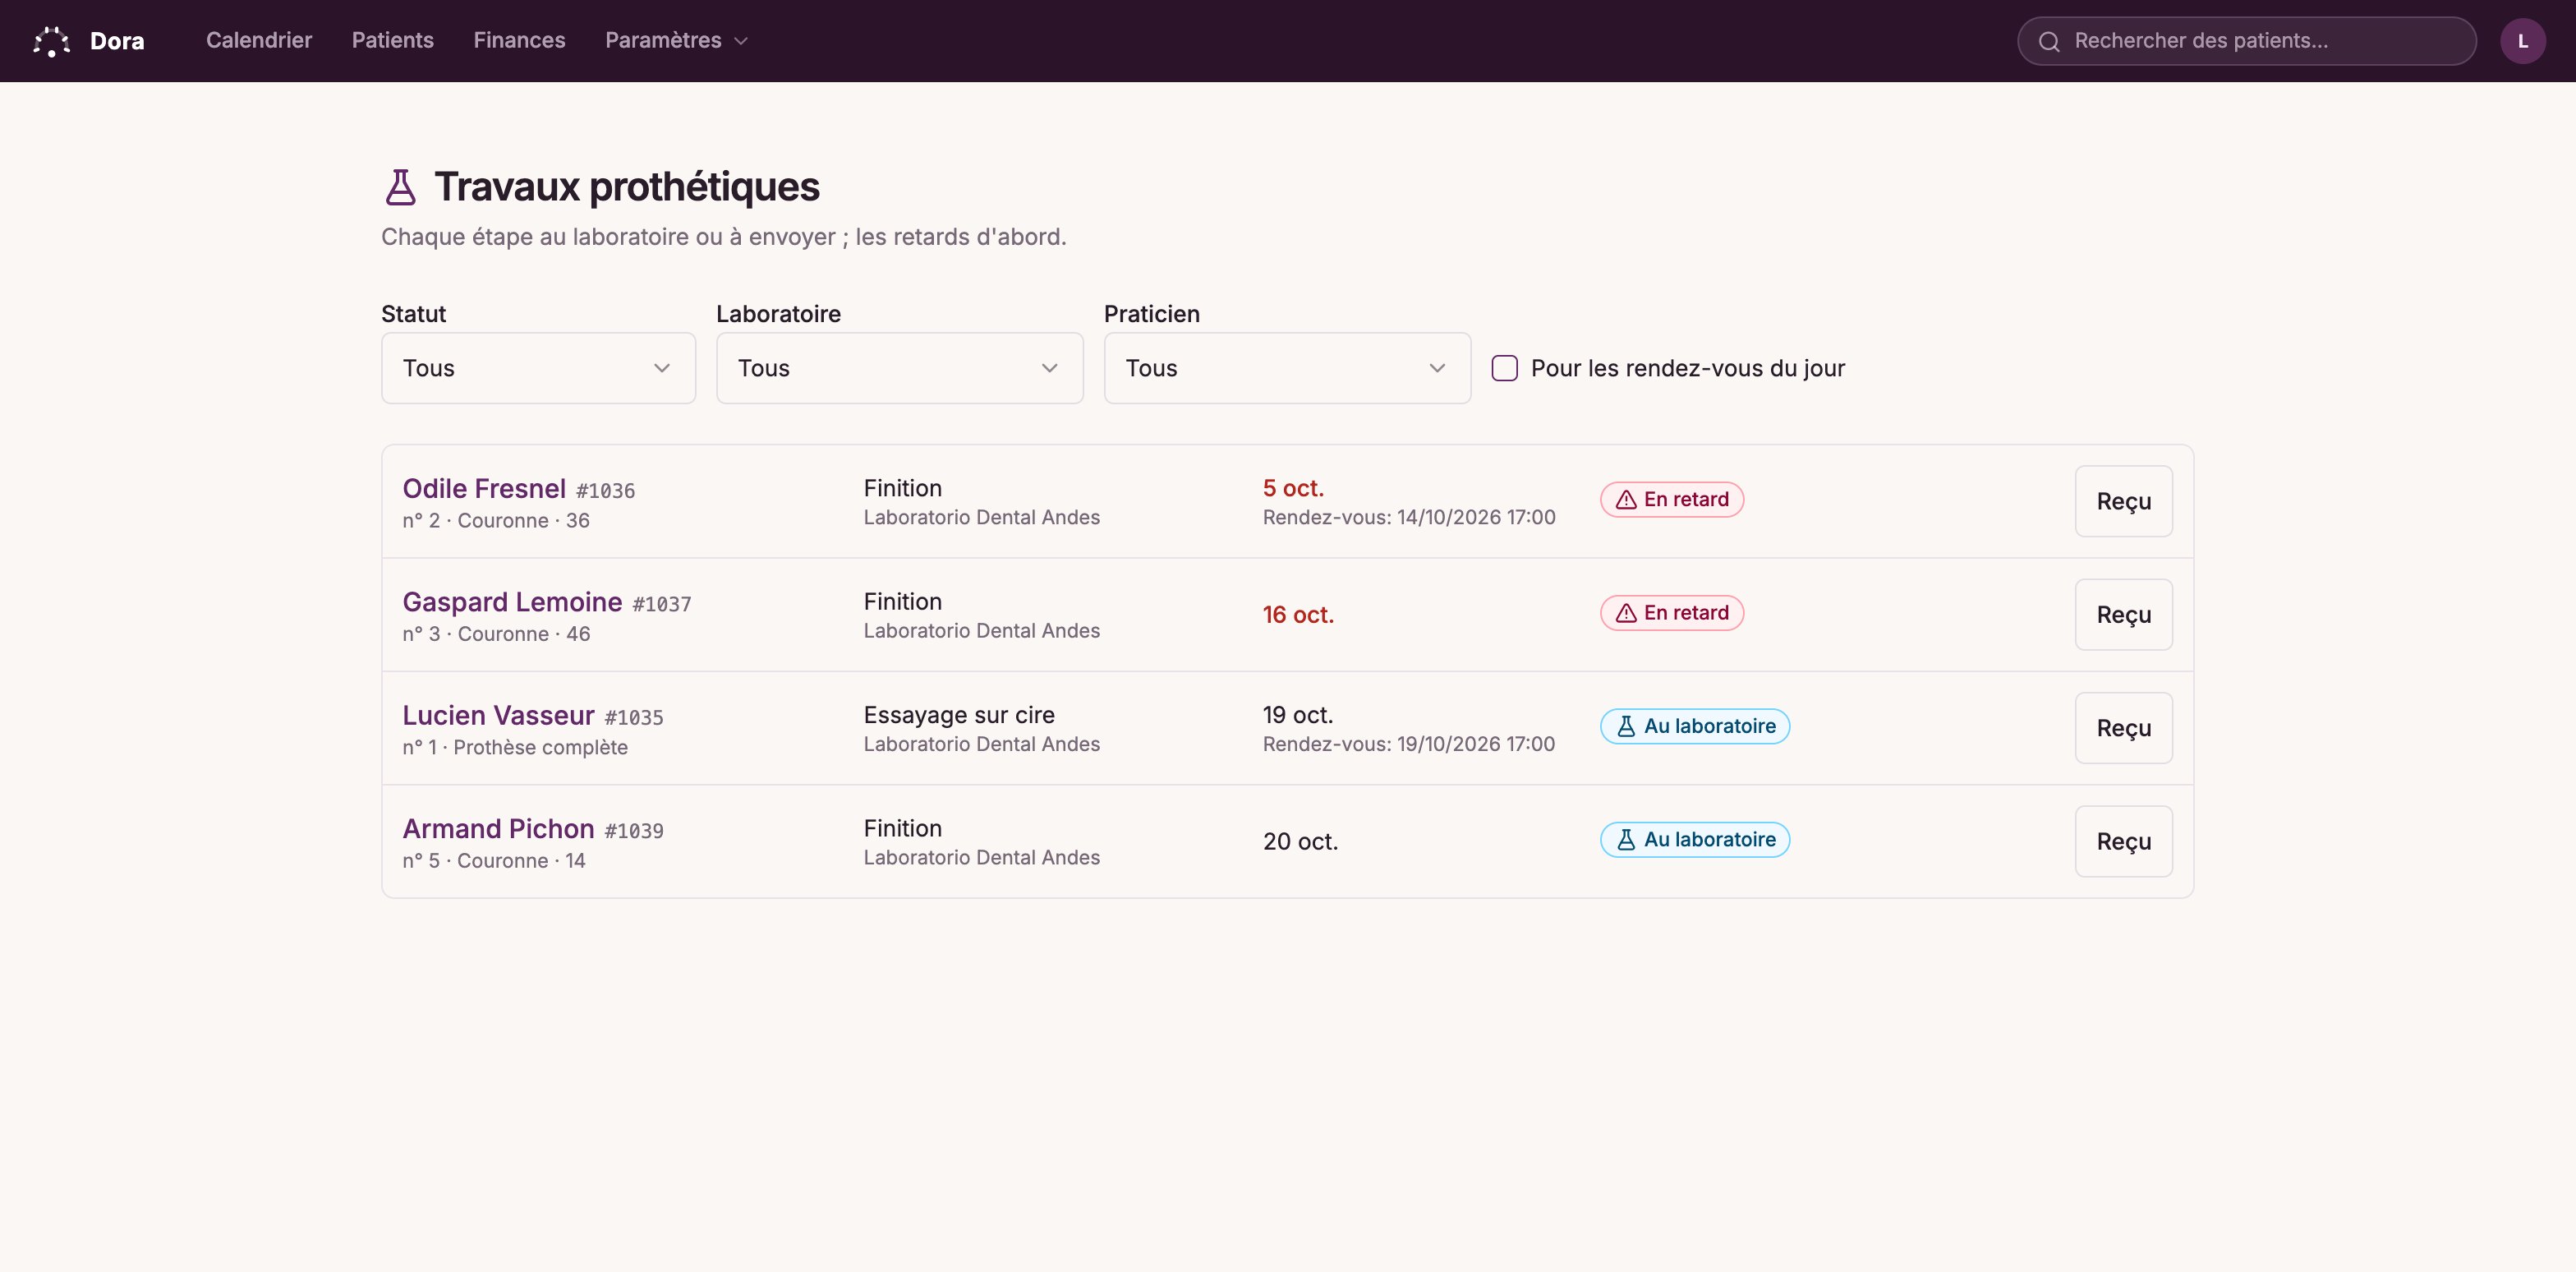Click Rendez-vous: 19/10/2026 17:00

[x=1409, y=744]
